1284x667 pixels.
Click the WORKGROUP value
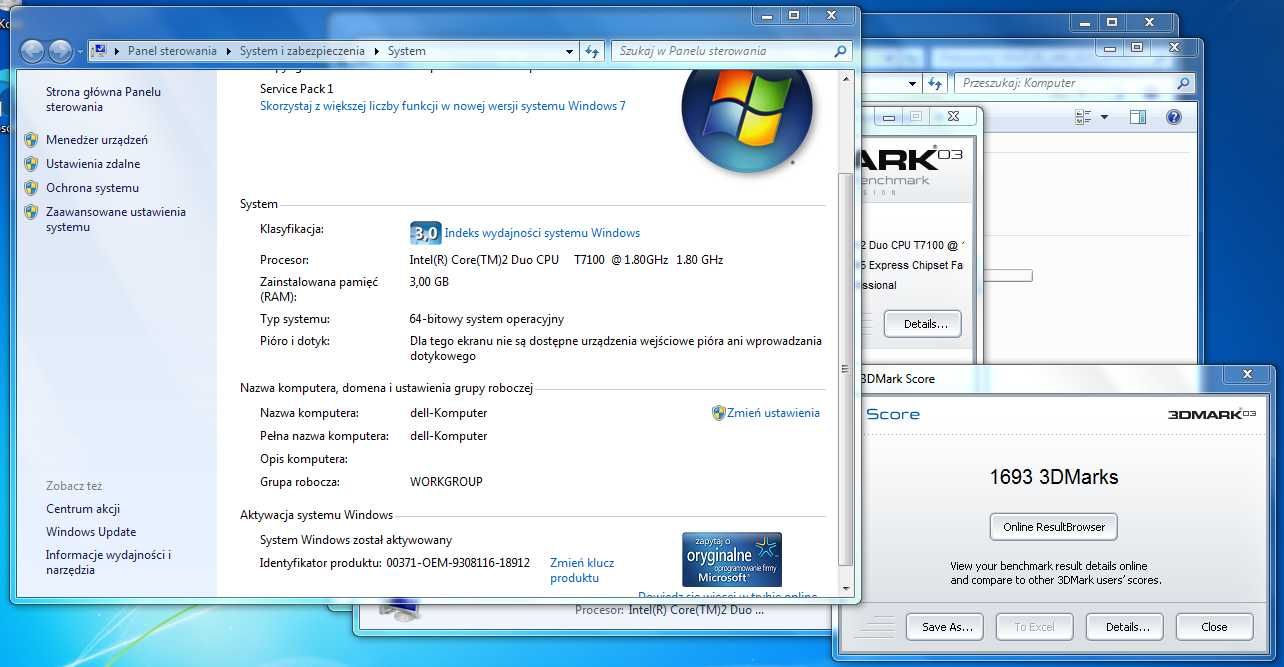click(x=446, y=482)
